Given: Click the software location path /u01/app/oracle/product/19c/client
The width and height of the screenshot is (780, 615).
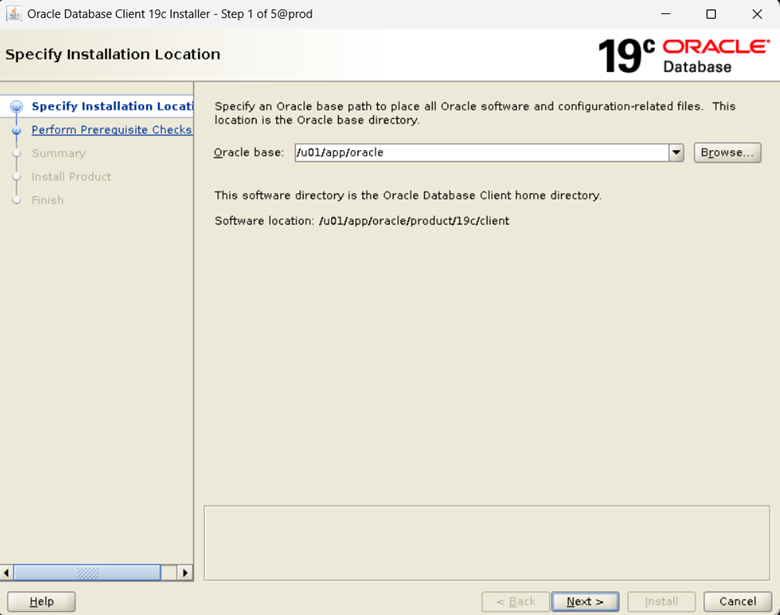Looking at the screenshot, I should coord(414,221).
